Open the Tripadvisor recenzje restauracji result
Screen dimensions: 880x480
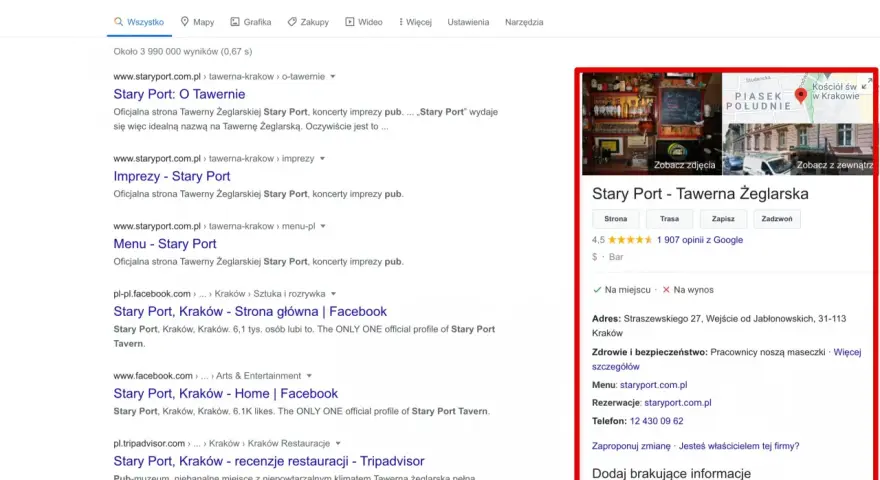pyautogui.click(x=269, y=461)
